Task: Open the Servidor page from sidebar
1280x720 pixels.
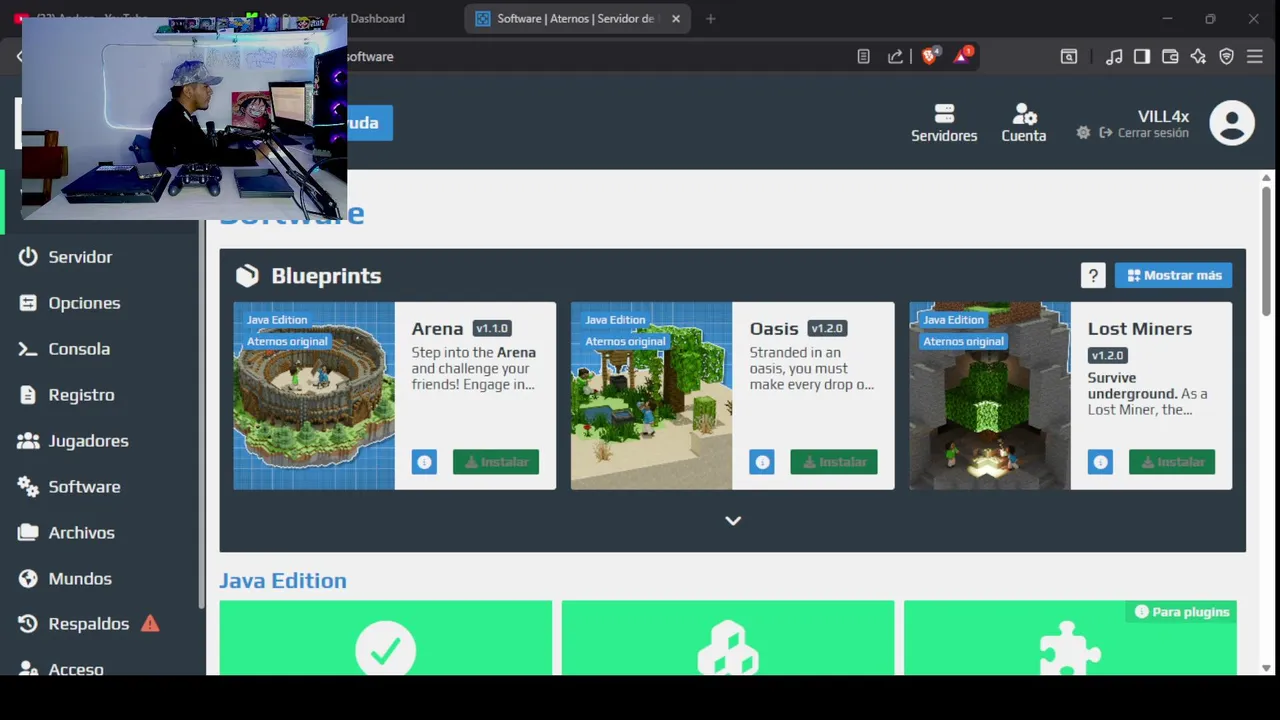Action: coord(80,257)
